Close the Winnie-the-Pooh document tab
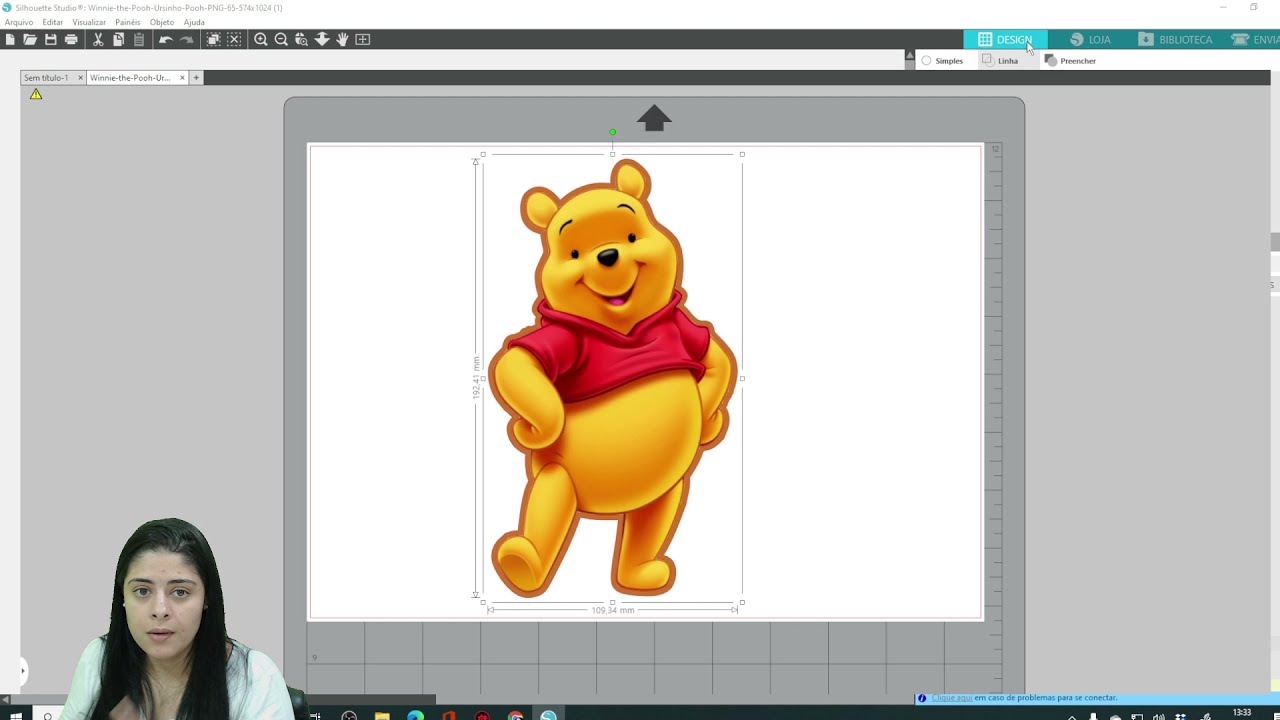Screen dimensions: 1280x720 (x=182, y=78)
